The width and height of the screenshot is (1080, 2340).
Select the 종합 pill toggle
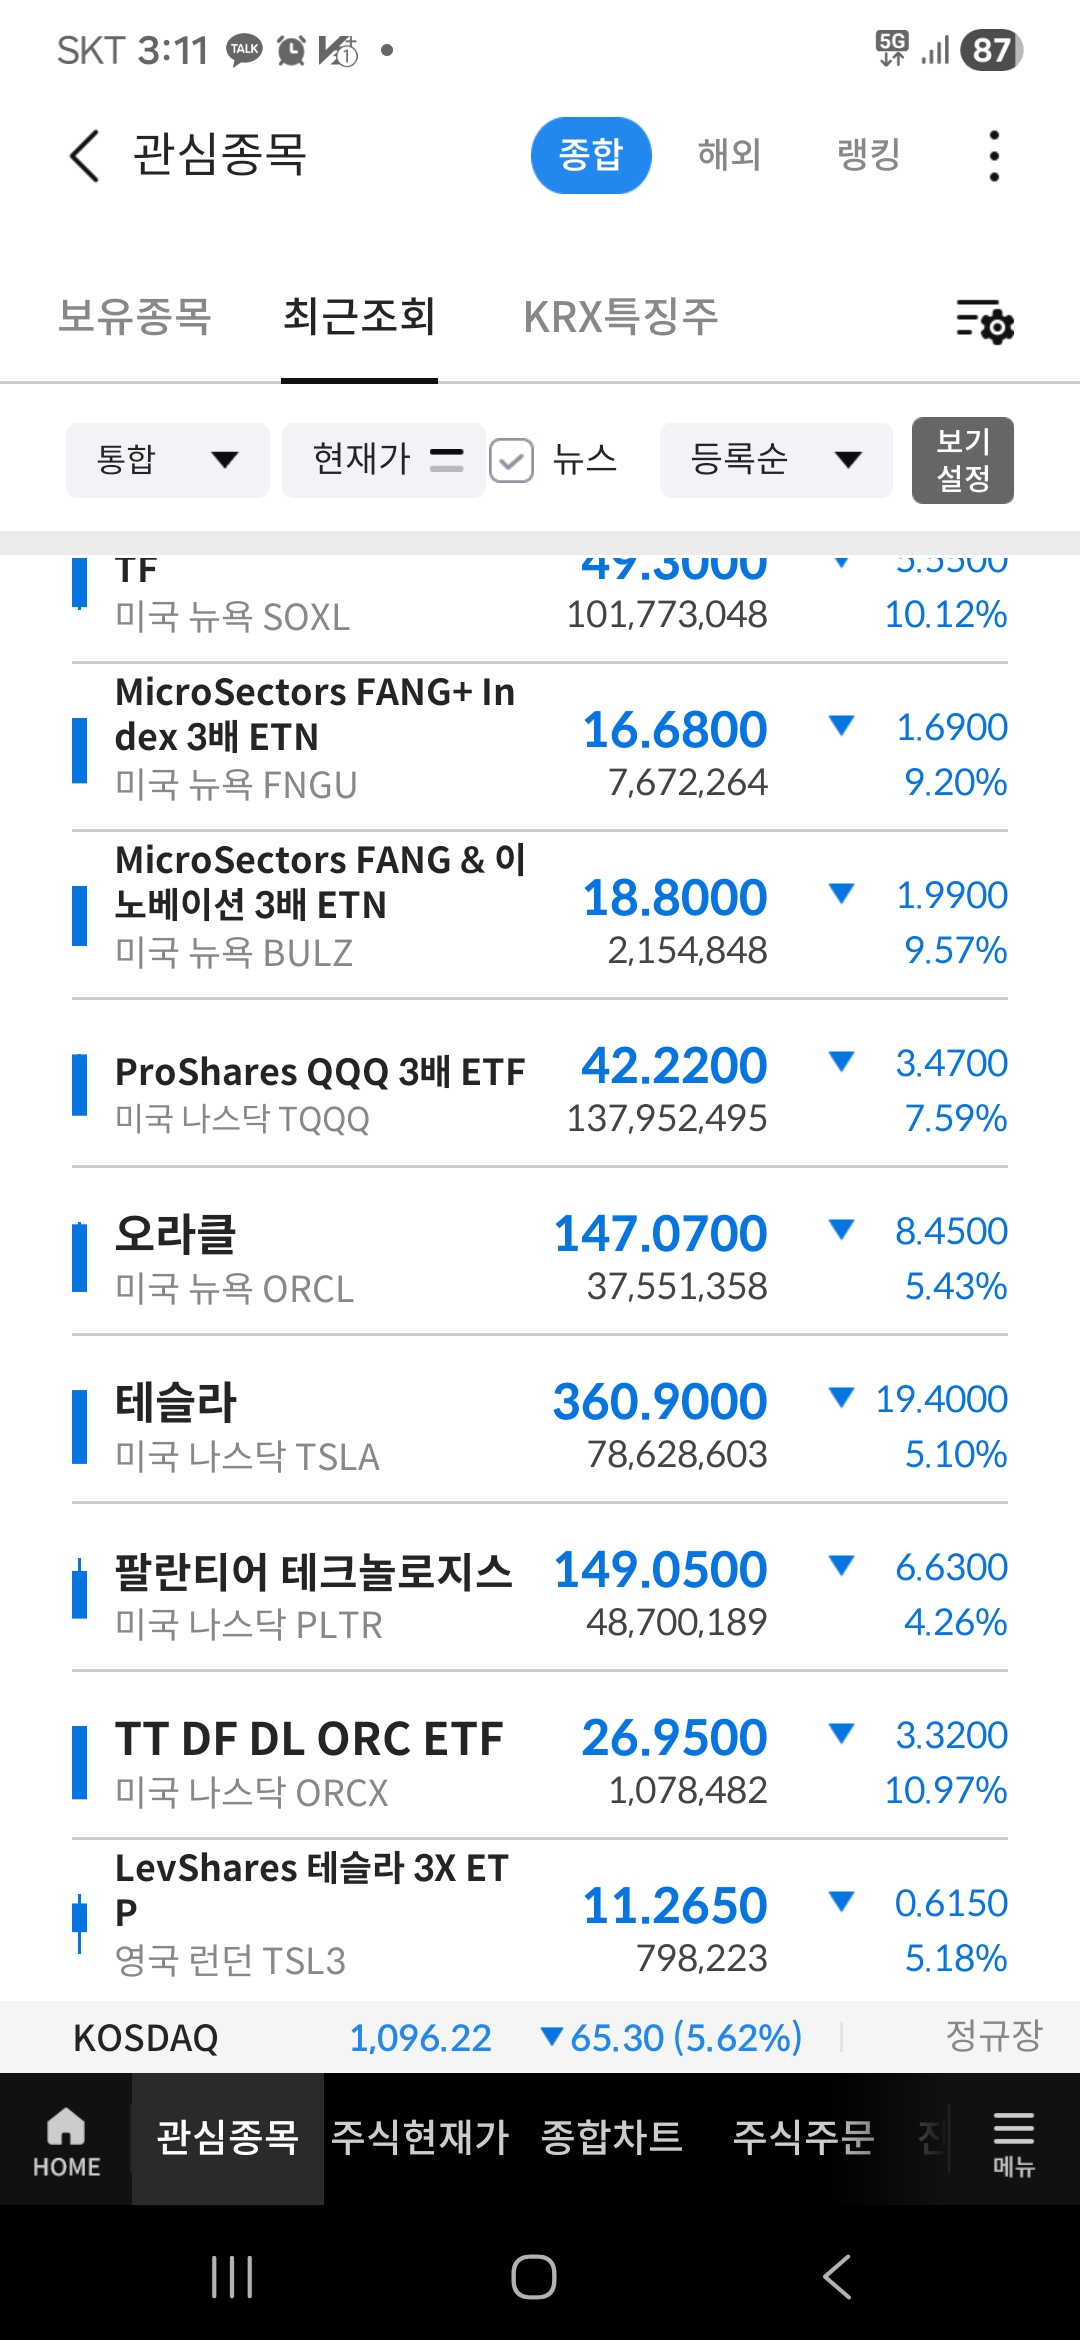(590, 156)
